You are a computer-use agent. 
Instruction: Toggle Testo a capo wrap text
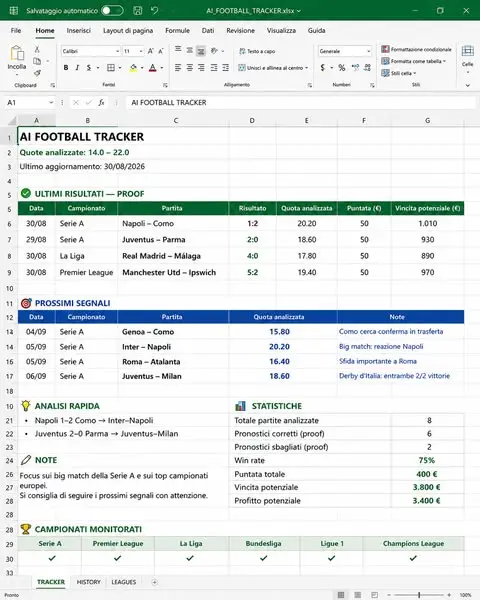257,51
